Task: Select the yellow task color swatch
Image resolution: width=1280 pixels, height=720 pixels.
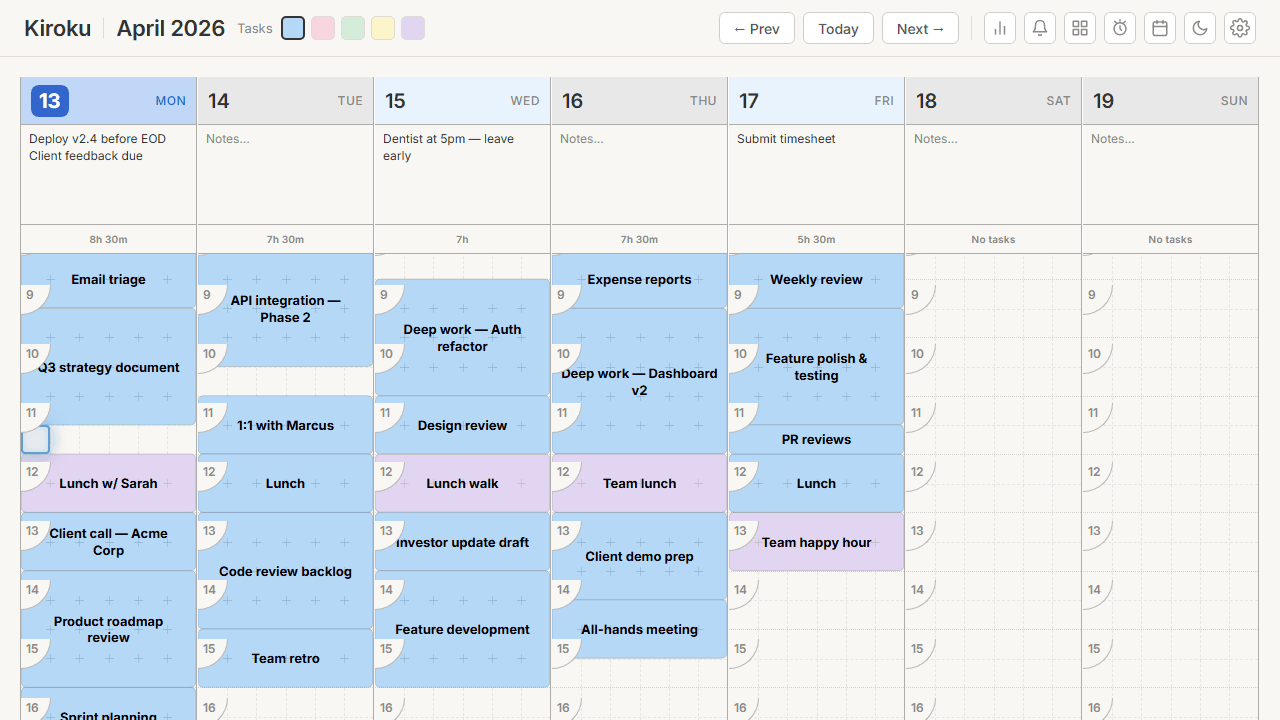Action: pos(382,28)
